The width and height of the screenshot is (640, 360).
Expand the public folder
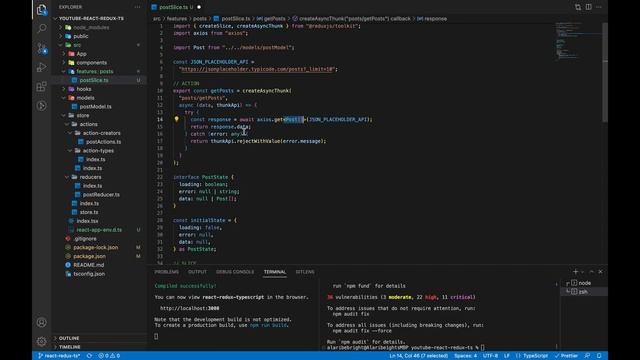point(80,36)
